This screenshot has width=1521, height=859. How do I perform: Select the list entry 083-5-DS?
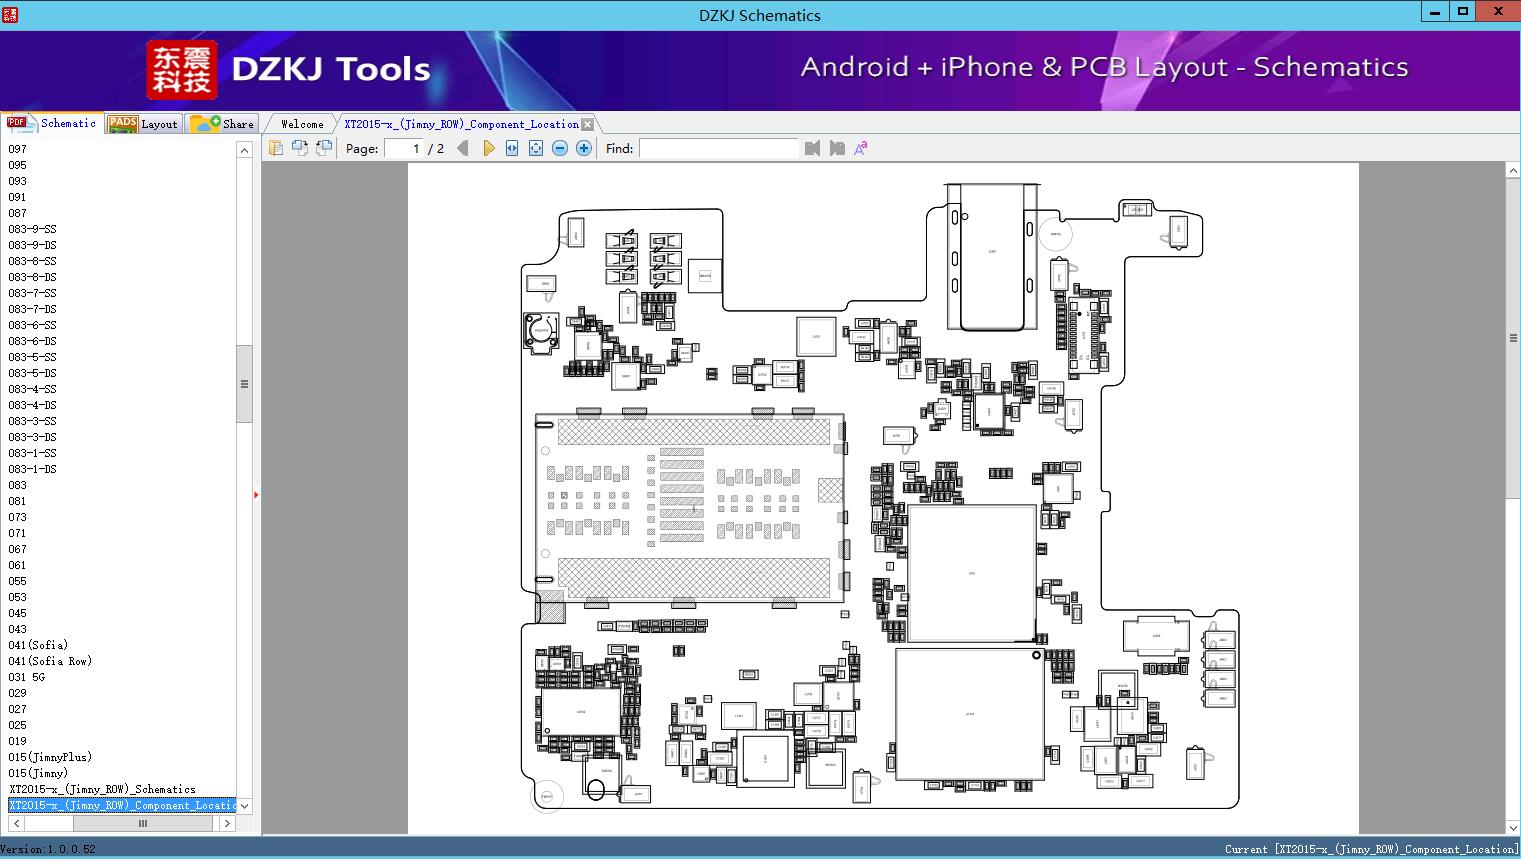(x=32, y=373)
